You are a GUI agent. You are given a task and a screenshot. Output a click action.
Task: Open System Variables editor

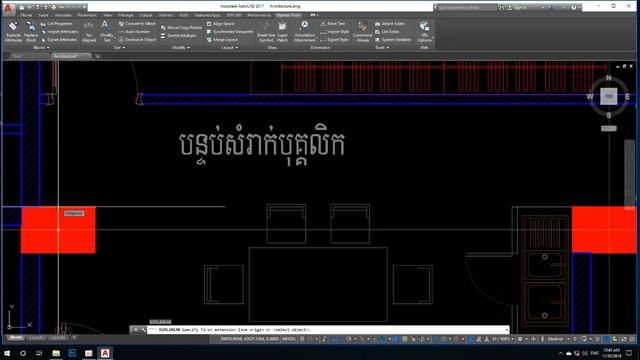(393, 40)
